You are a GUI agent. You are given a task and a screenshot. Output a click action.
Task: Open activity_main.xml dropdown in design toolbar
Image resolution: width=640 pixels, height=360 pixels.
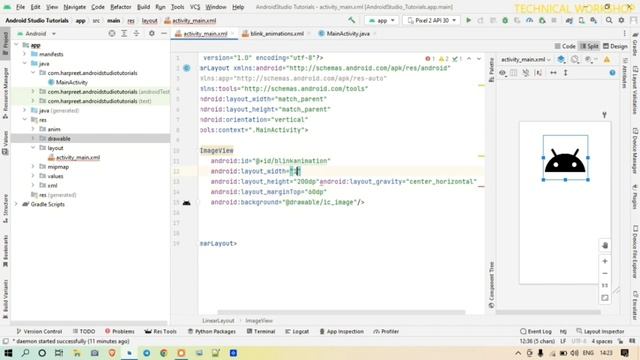(526, 60)
